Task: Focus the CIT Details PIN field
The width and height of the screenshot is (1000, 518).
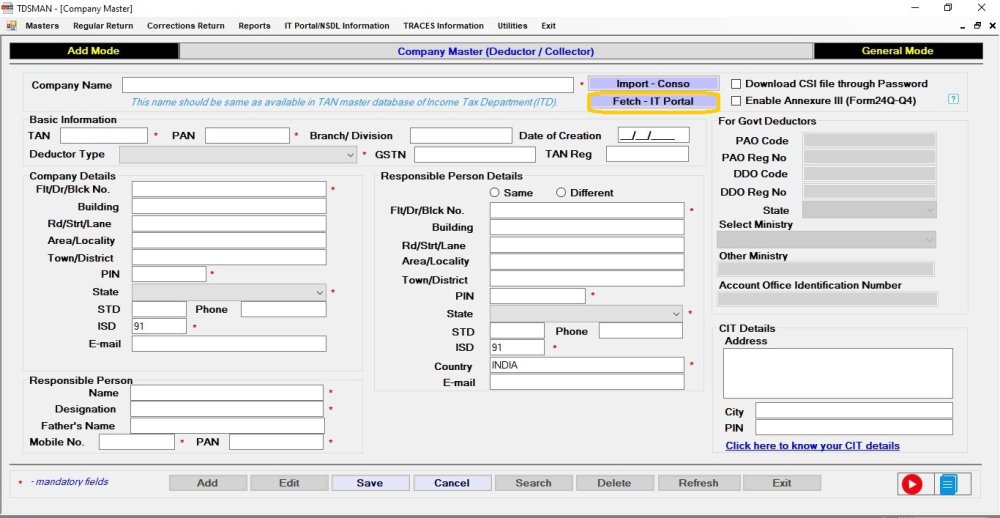Action: 854,427
